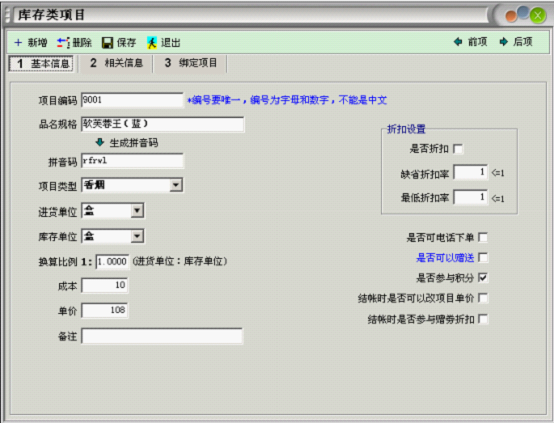Screen dimensions: 554x423
Task: Tick the 是否可以赠送 checkbox
Action: 483,258
